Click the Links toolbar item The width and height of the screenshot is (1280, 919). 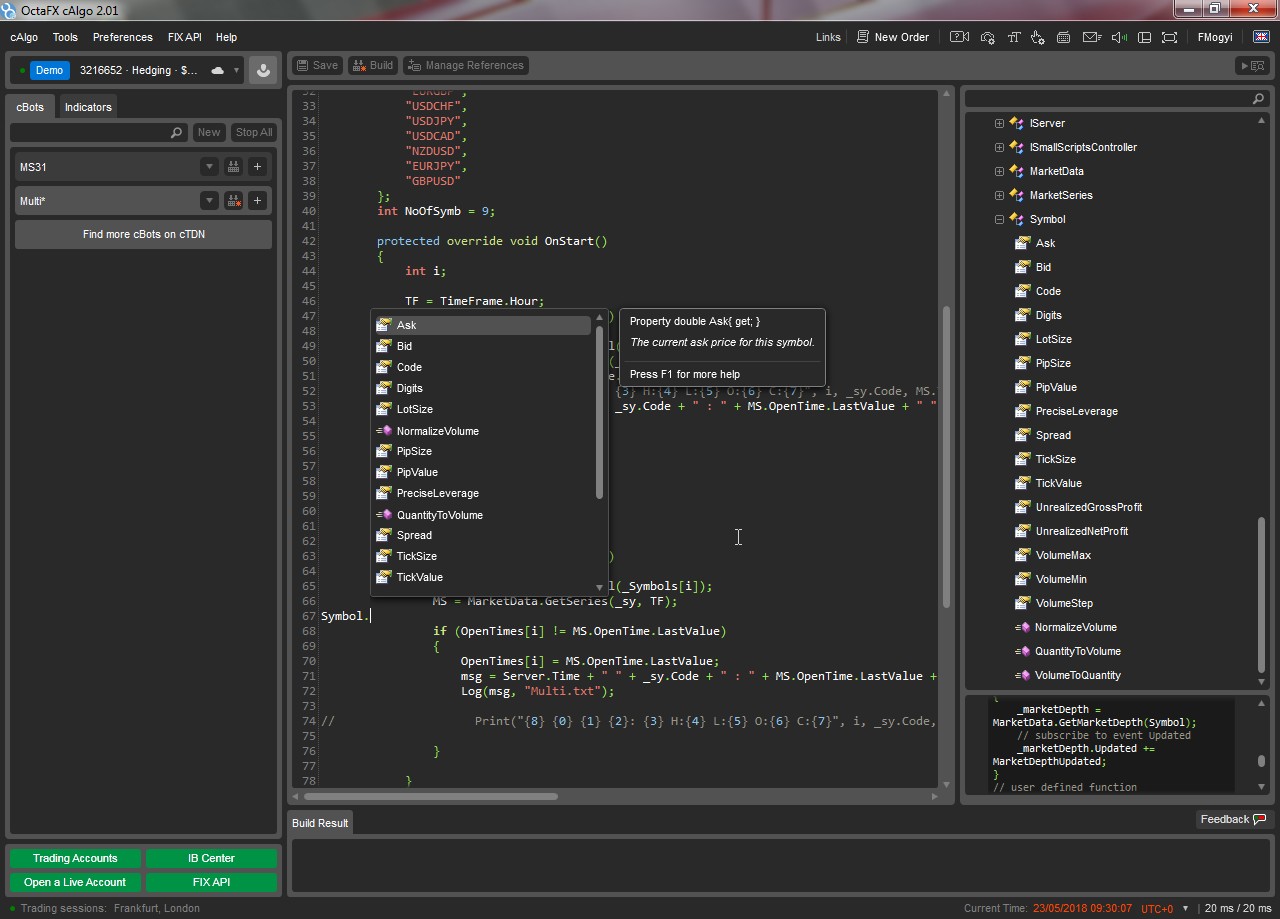click(828, 37)
